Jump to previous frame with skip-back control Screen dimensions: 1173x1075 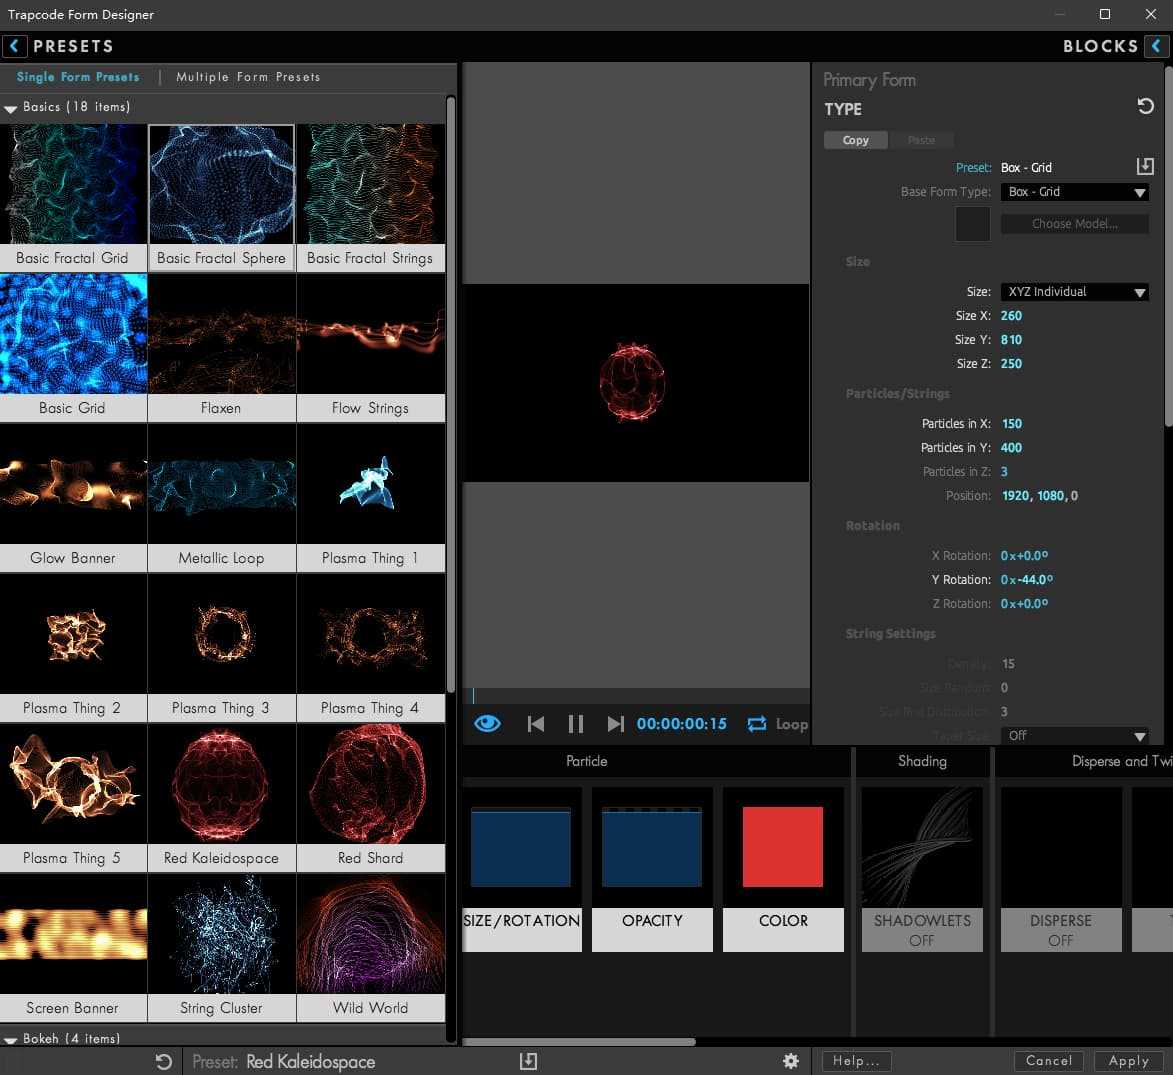[535, 723]
